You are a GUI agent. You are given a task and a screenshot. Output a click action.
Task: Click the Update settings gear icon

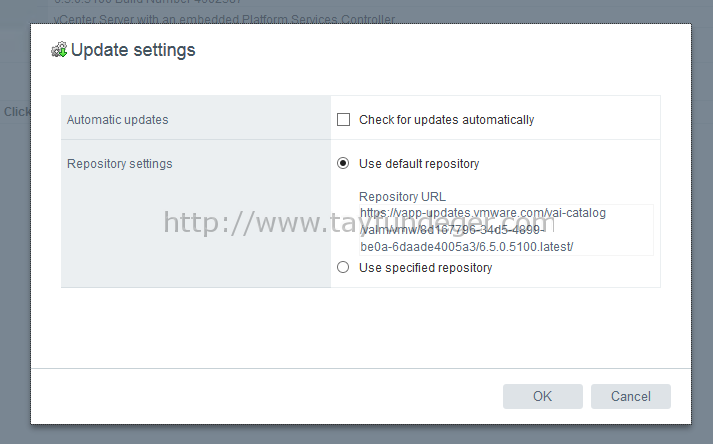59,50
